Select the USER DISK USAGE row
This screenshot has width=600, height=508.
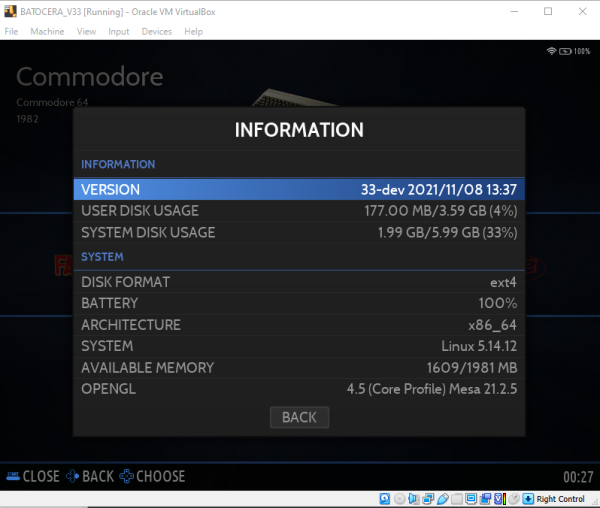pos(299,211)
